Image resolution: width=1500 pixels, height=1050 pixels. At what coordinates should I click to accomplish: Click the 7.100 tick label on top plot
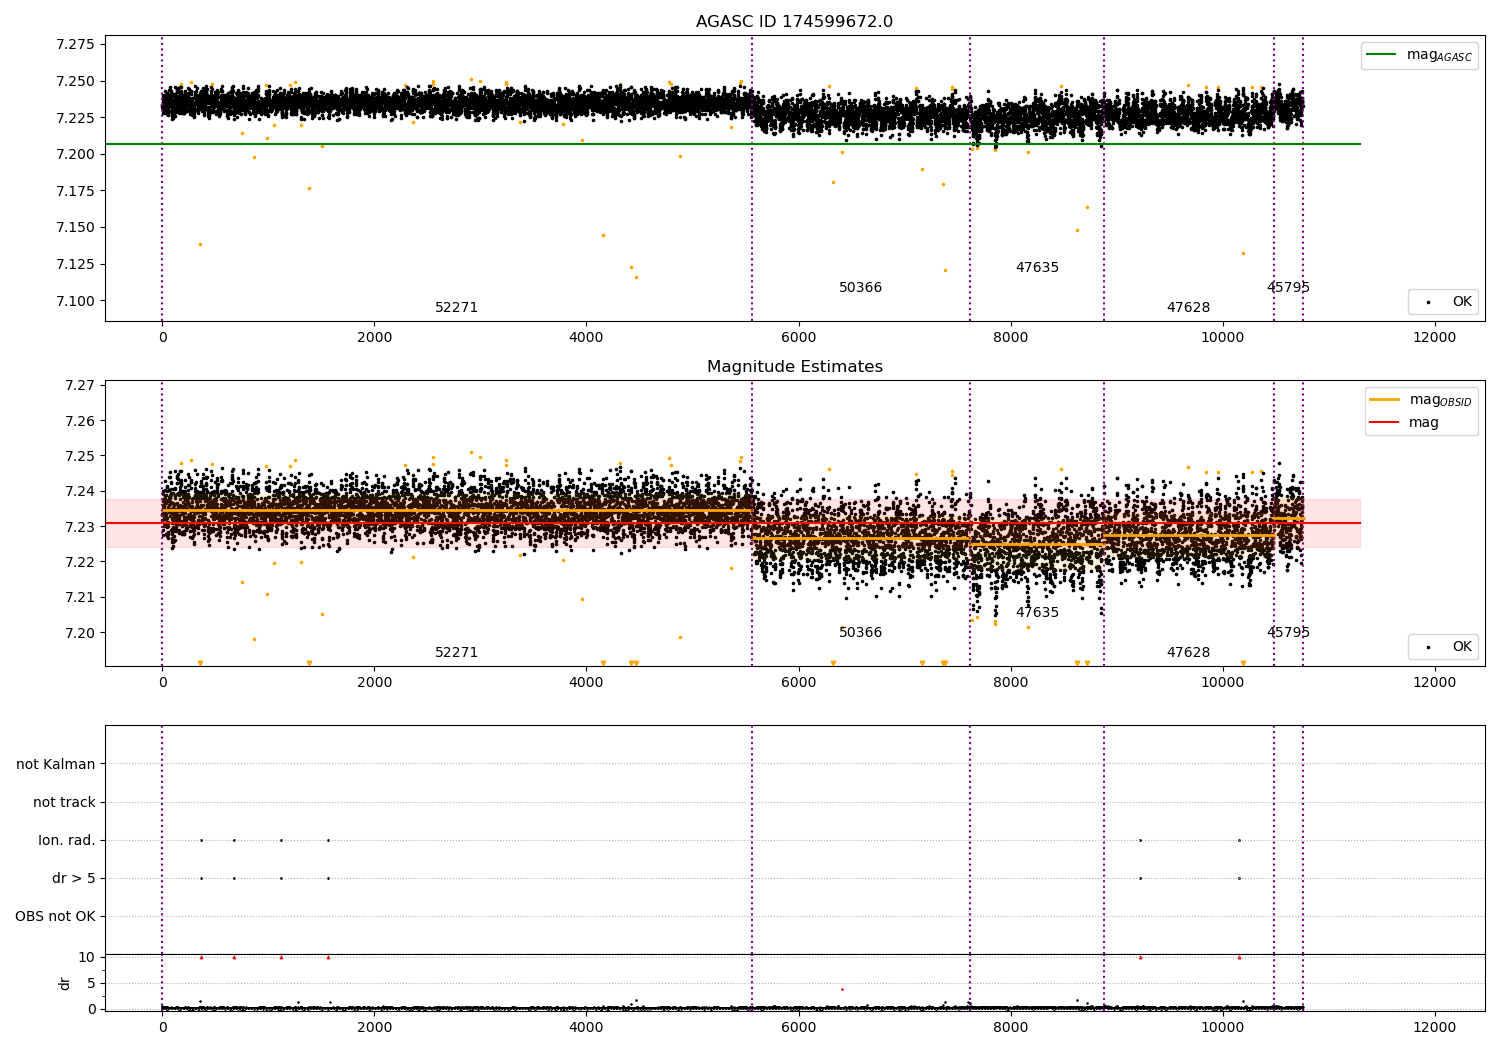coord(75,301)
